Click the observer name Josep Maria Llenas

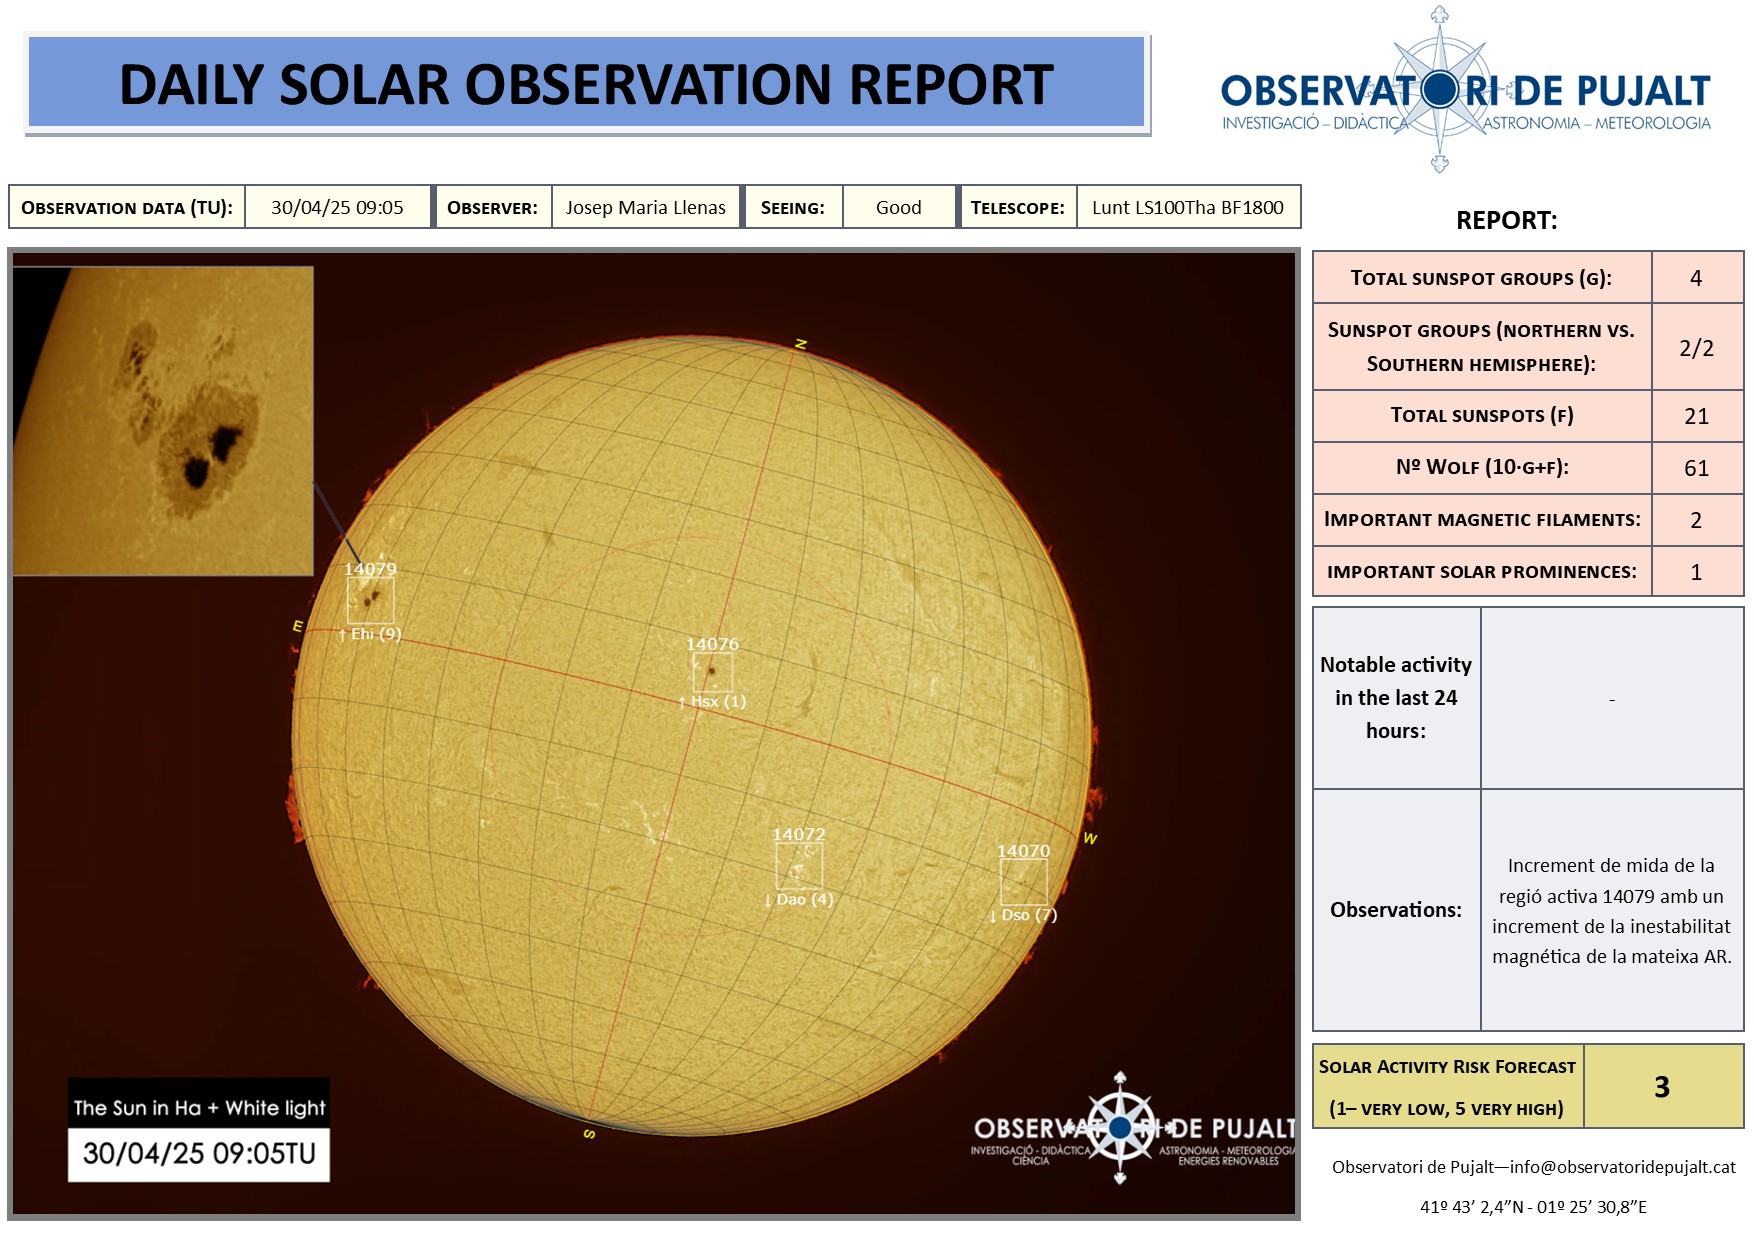(645, 208)
